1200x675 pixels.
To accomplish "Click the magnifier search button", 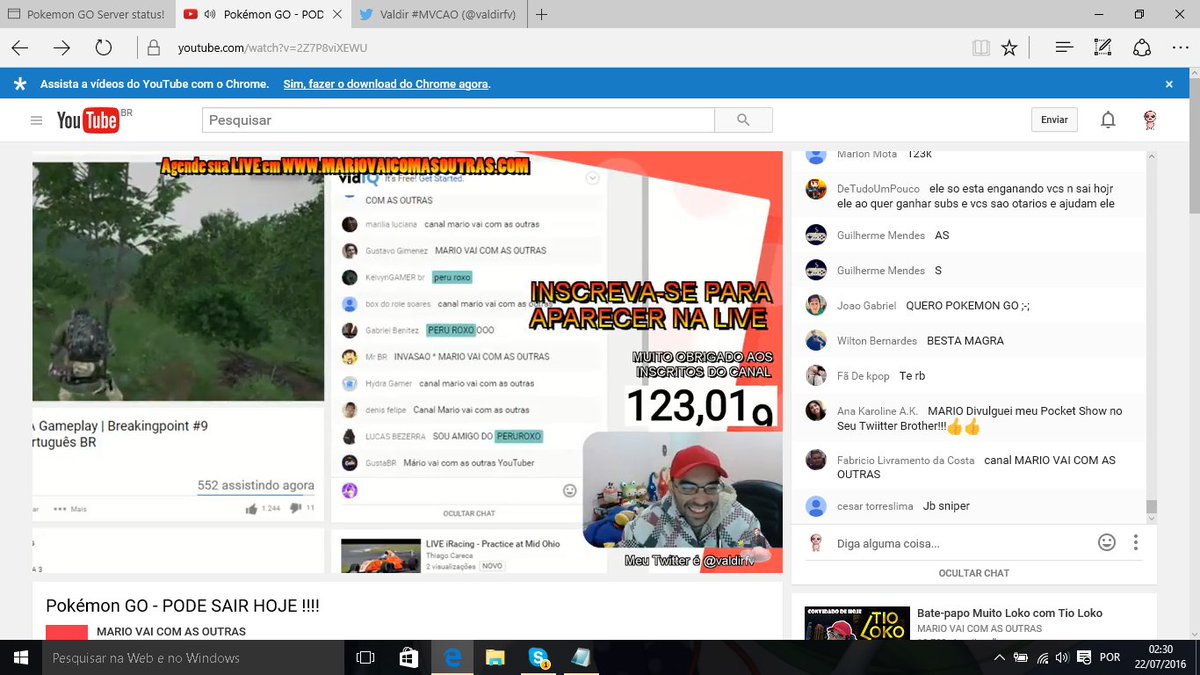I will (743, 120).
